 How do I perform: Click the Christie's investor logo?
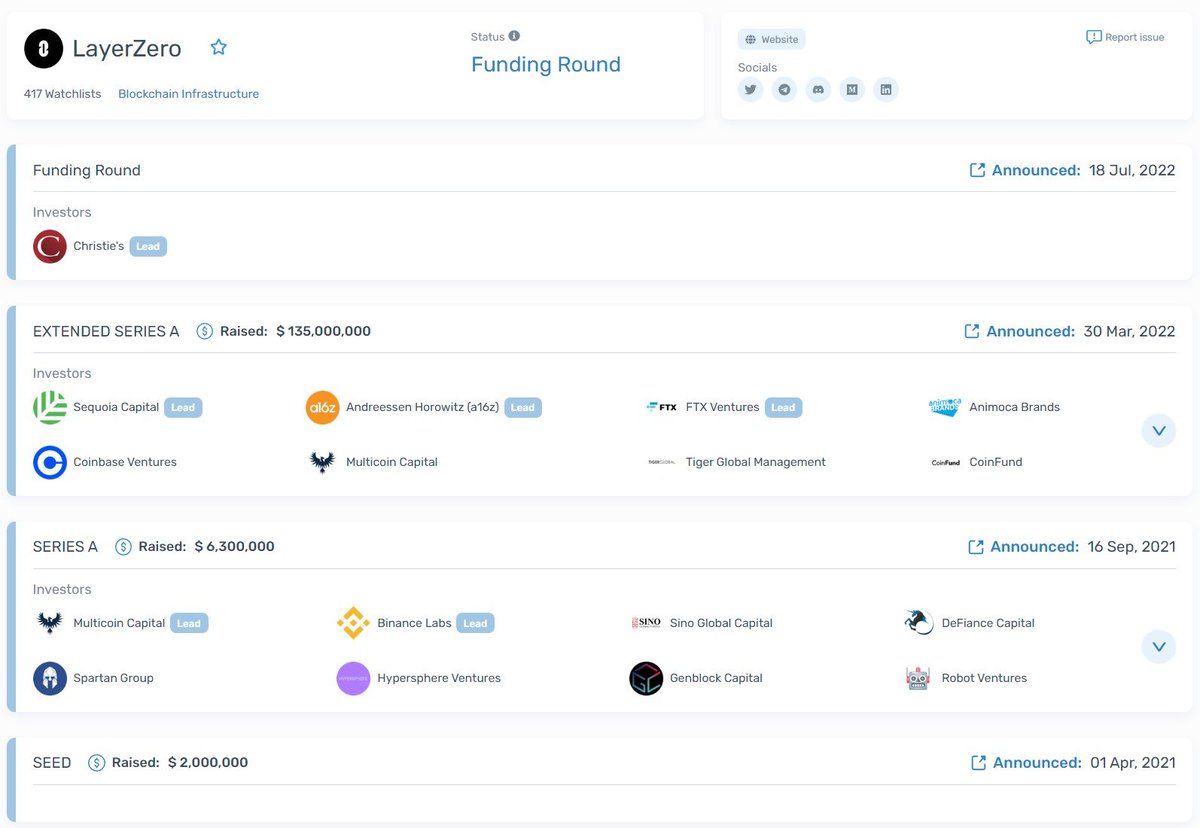(49, 246)
